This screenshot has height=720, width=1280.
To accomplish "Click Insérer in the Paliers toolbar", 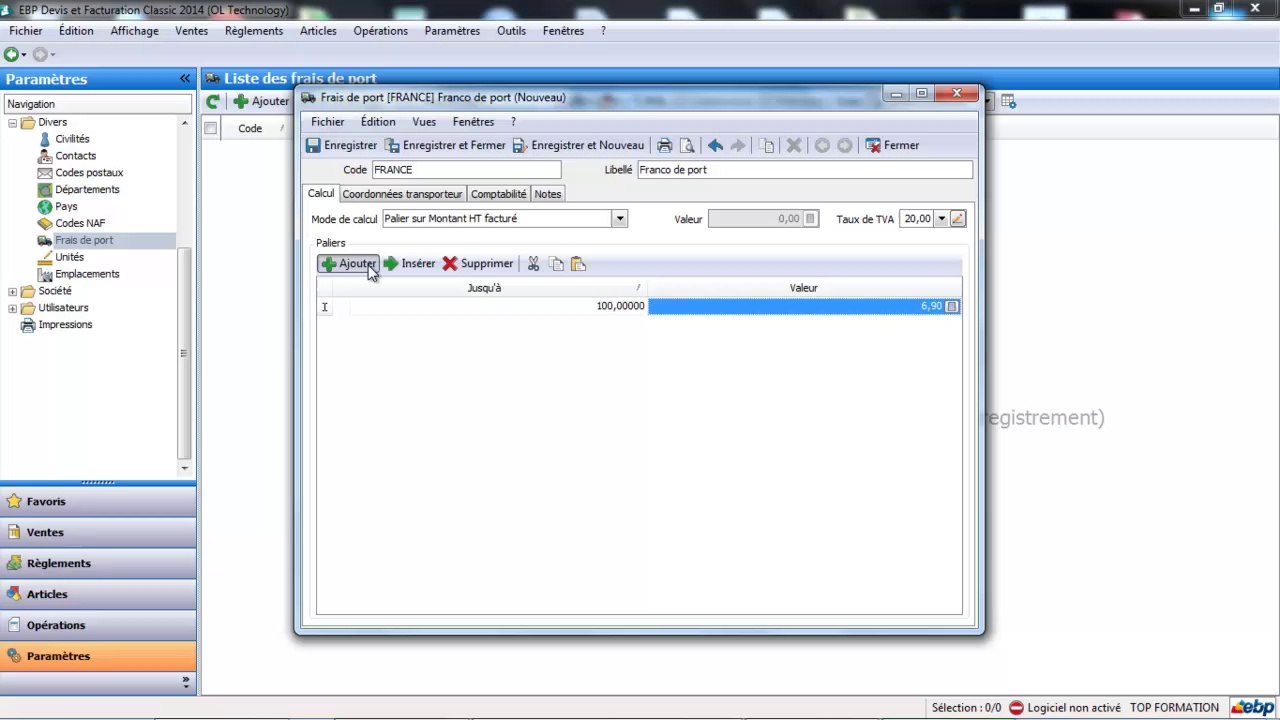I will click(410, 264).
